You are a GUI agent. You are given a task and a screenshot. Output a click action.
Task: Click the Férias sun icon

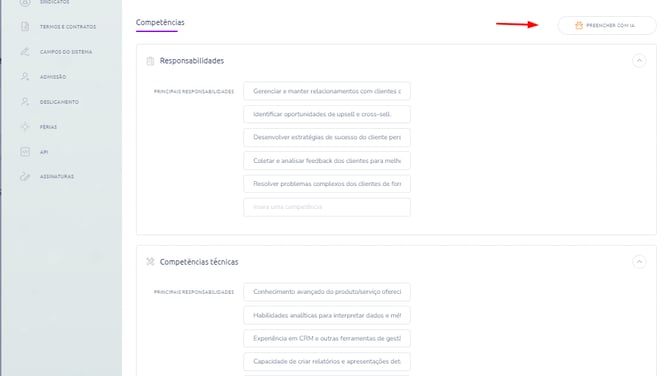pos(25,126)
